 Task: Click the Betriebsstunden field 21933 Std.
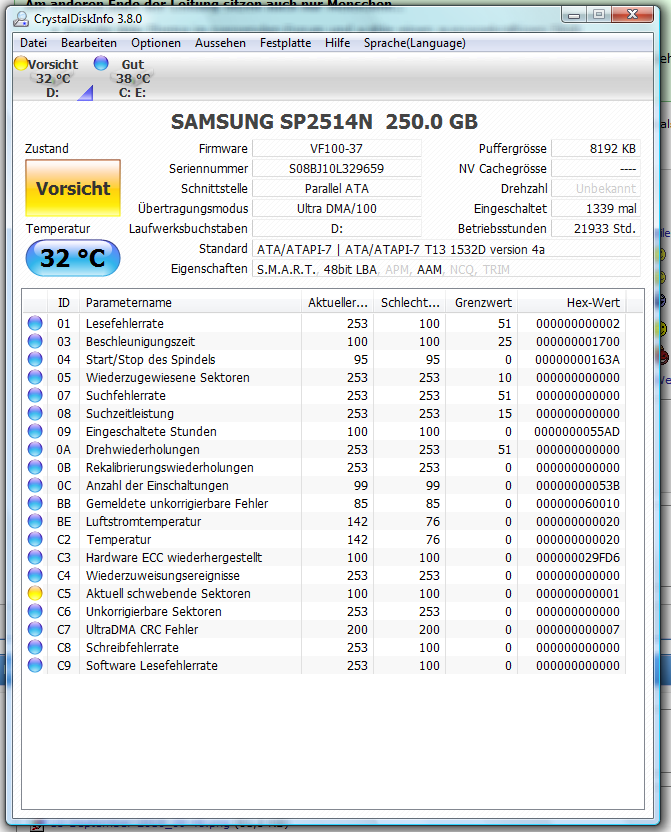pyautogui.click(x=596, y=229)
